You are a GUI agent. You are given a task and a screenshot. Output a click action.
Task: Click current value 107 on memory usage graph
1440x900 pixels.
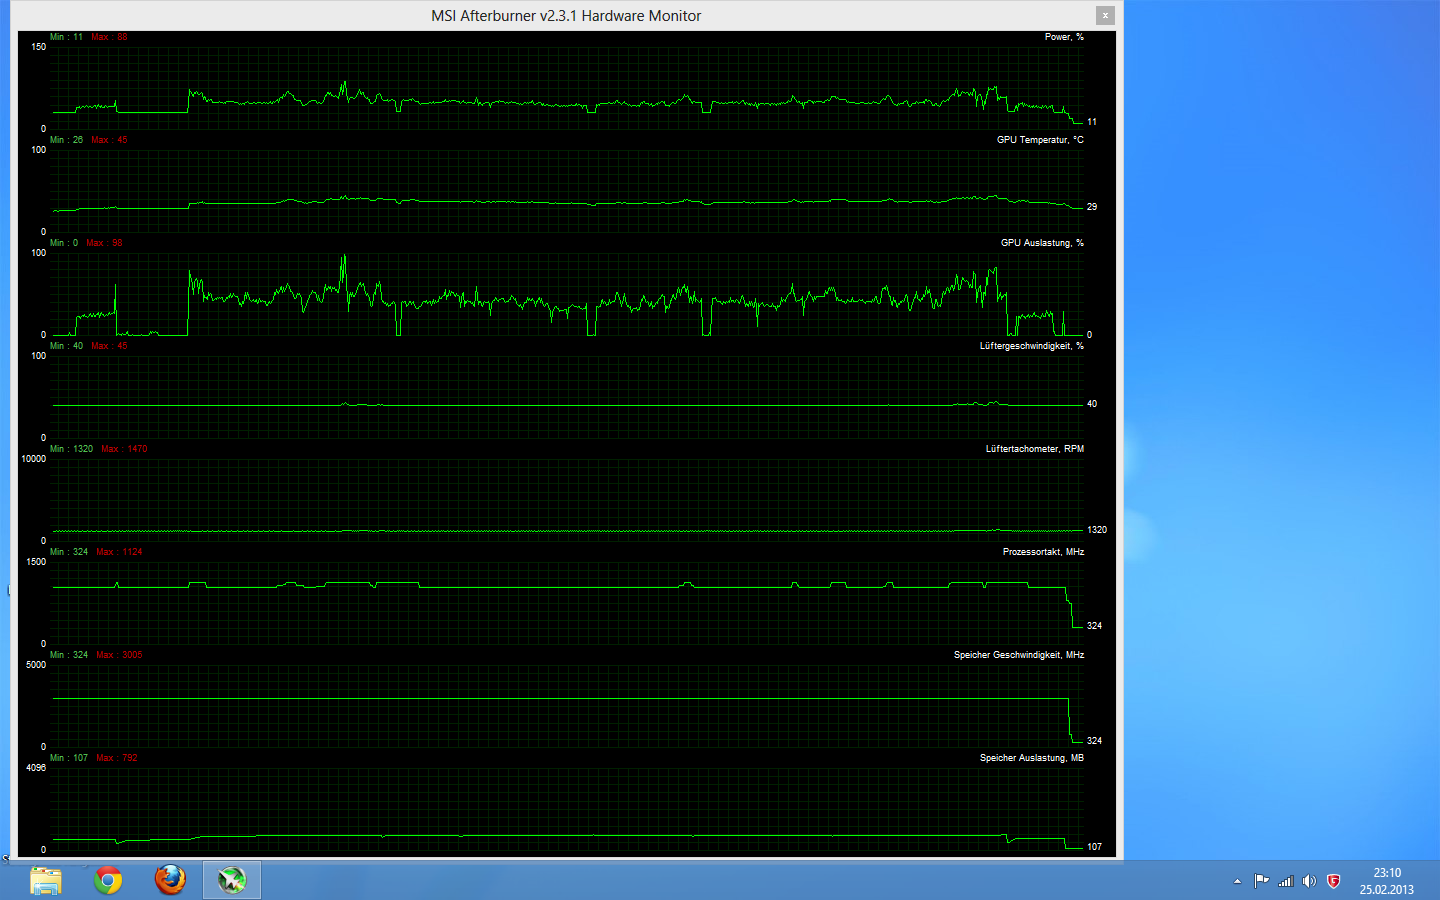pyautogui.click(x=1095, y=847)
